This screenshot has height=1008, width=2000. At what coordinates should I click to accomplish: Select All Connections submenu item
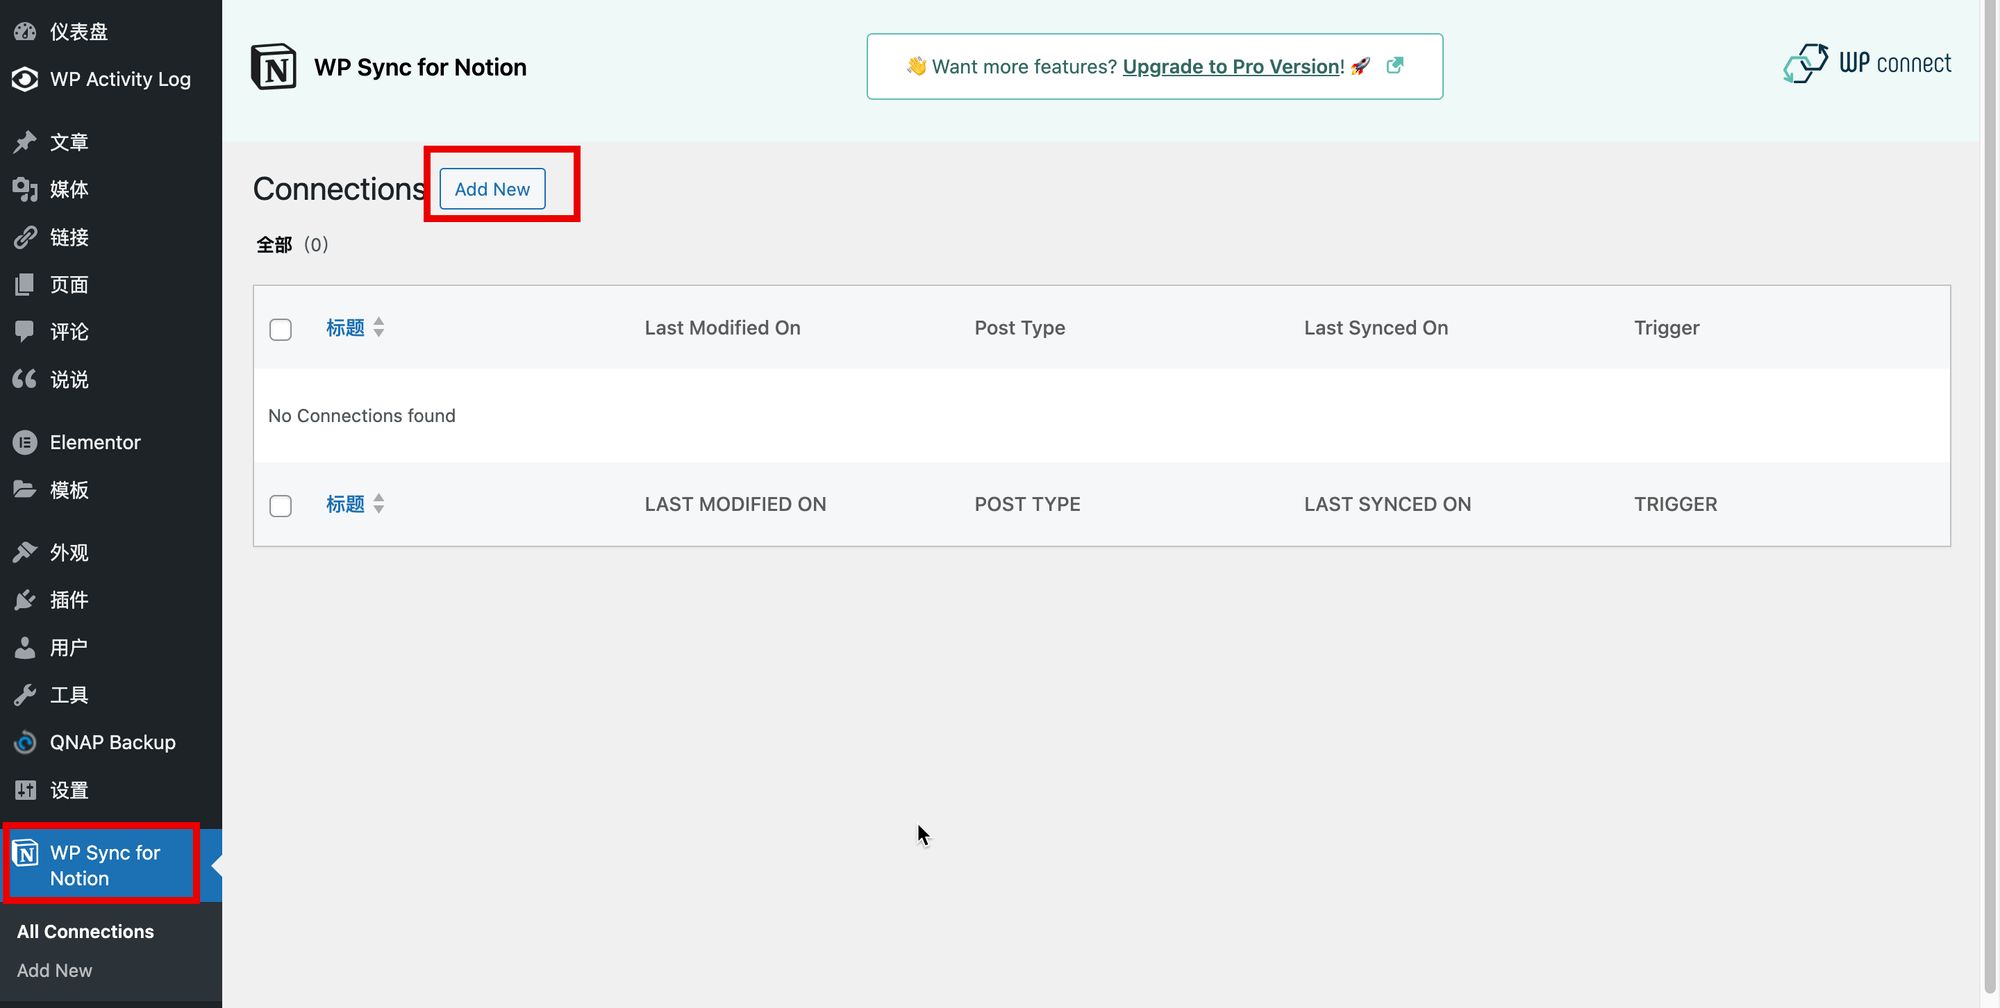(85, 931)
